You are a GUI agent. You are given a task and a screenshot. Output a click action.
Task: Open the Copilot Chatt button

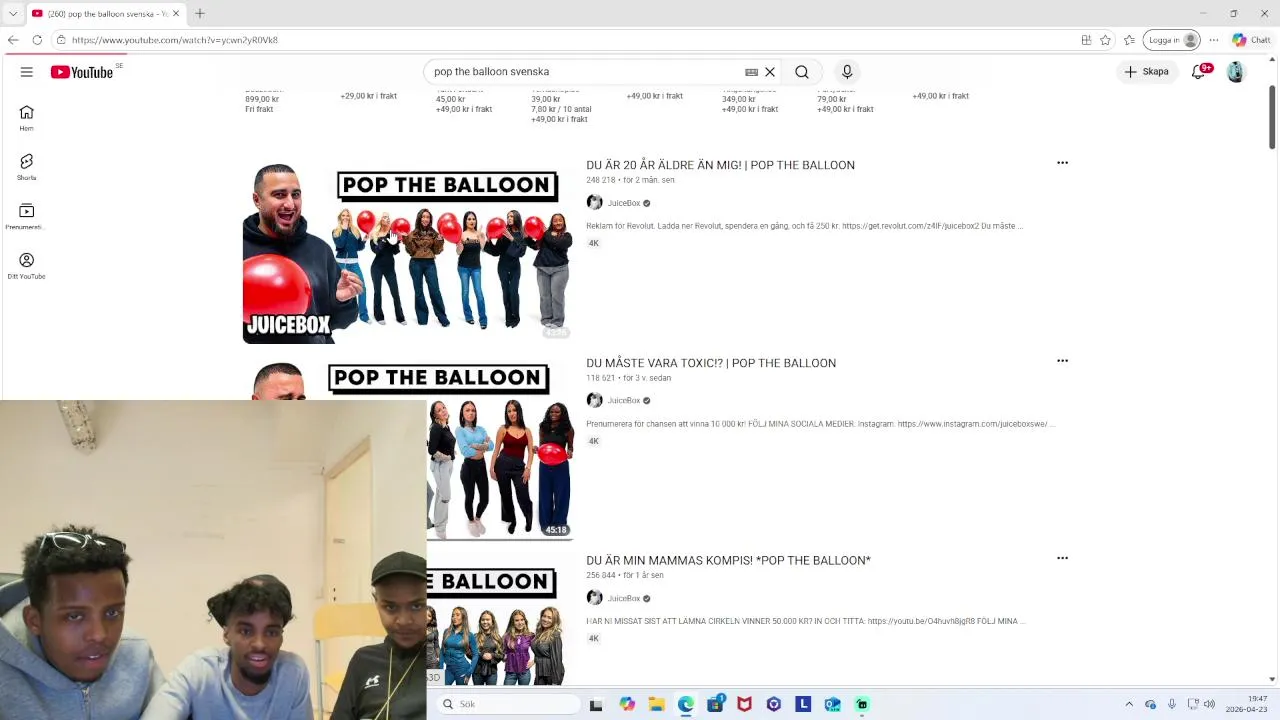pyautogui.click(x=1251, y=40)
